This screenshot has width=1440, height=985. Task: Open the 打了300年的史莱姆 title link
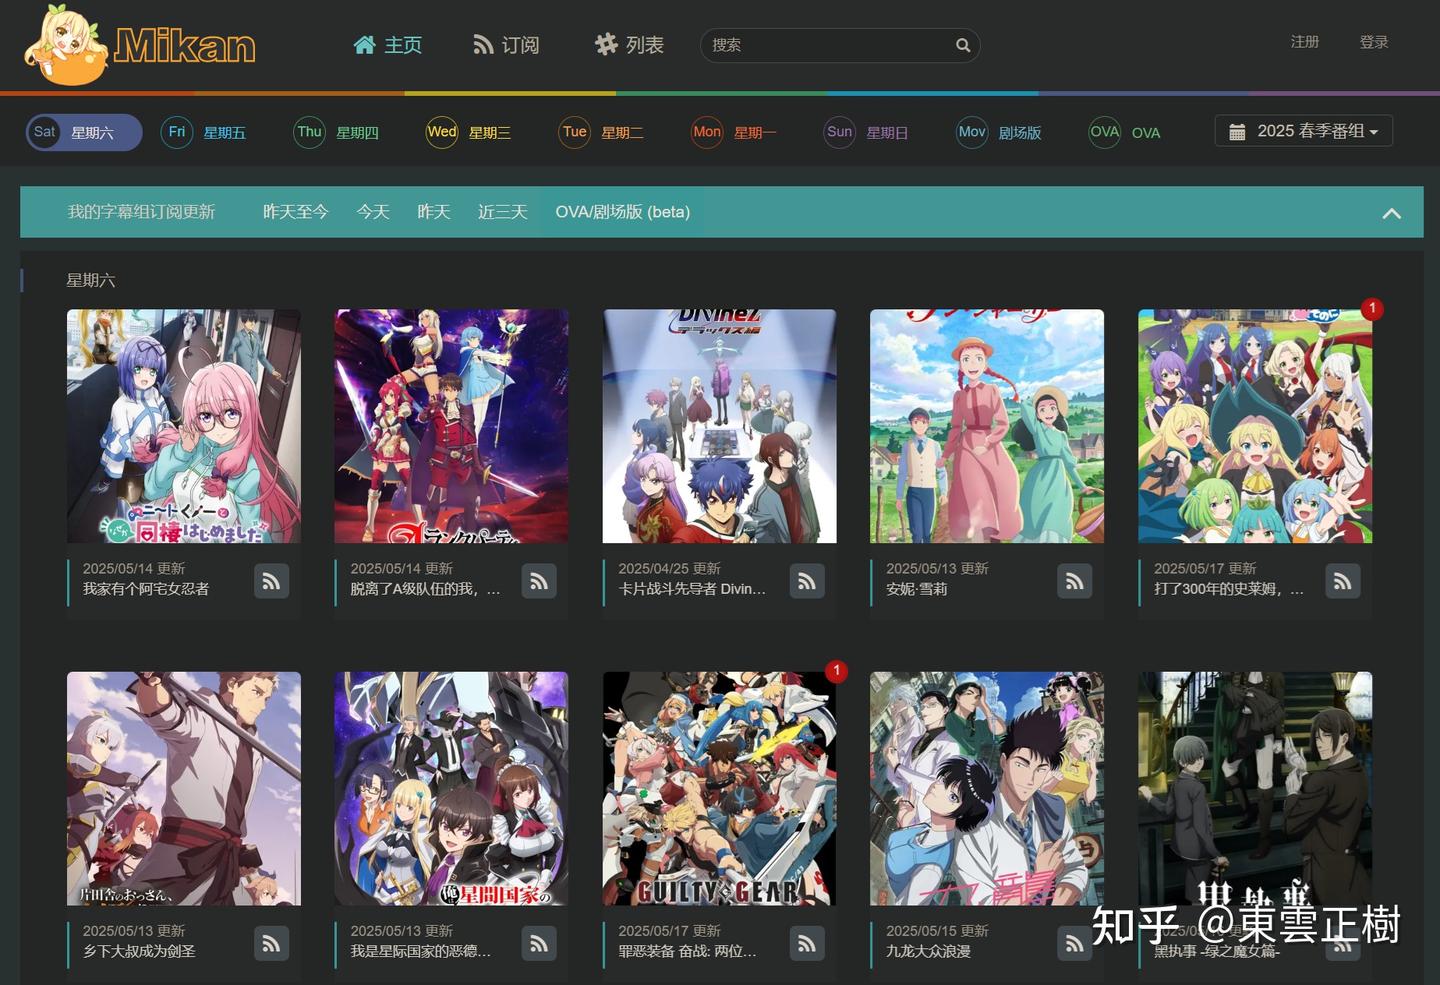point(1229,589)
